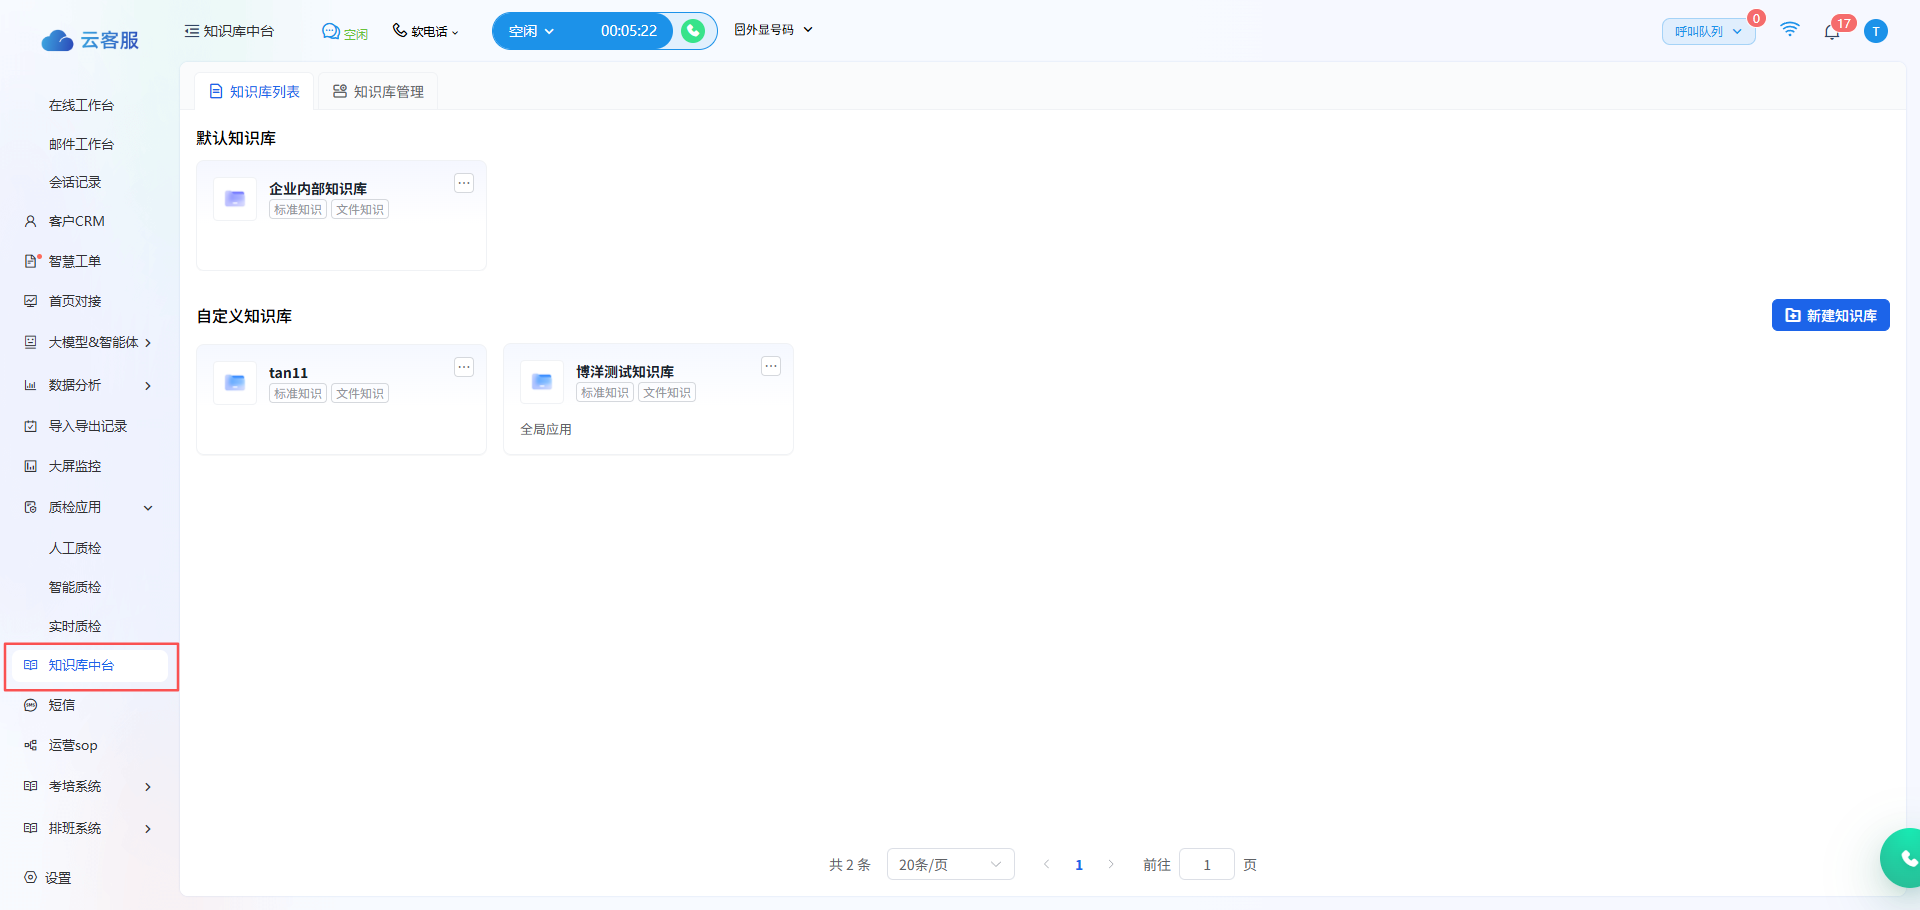The height and width of the screenshot is (910, 1920).
Task: Open 智能质检 submenu item
Action: click(75, 587)
